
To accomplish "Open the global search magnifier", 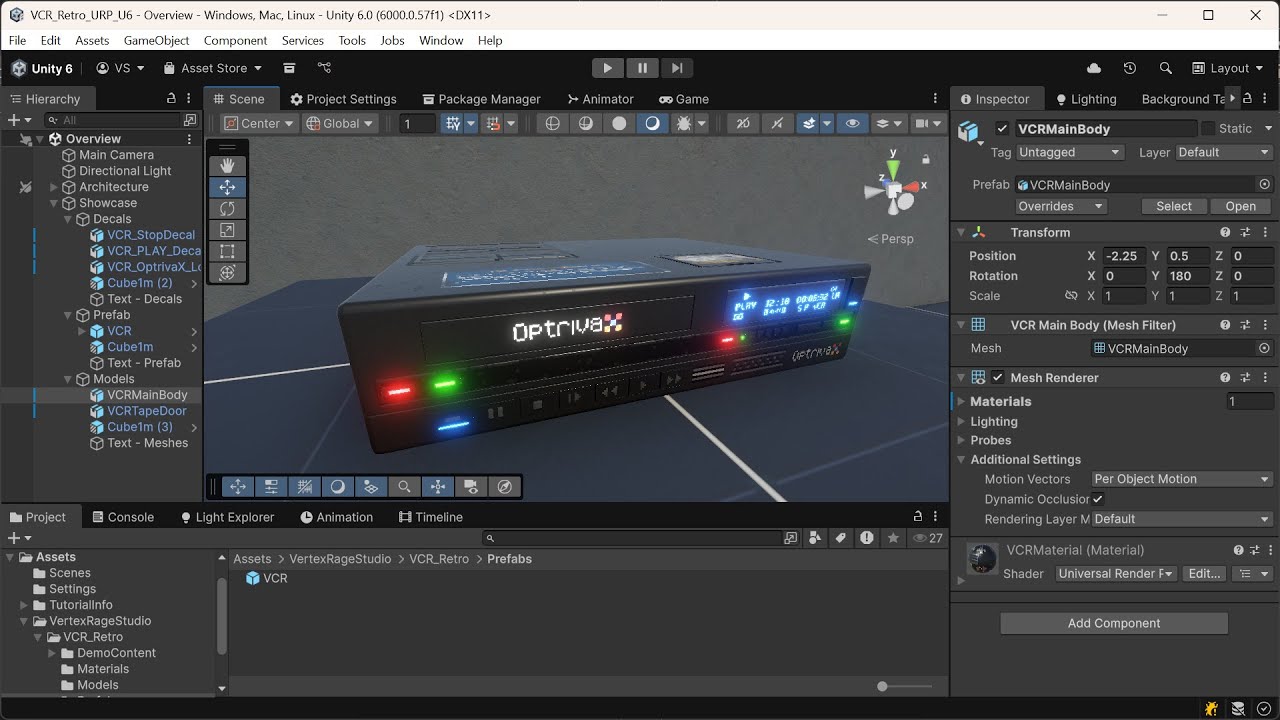I will click(1165, 68).
